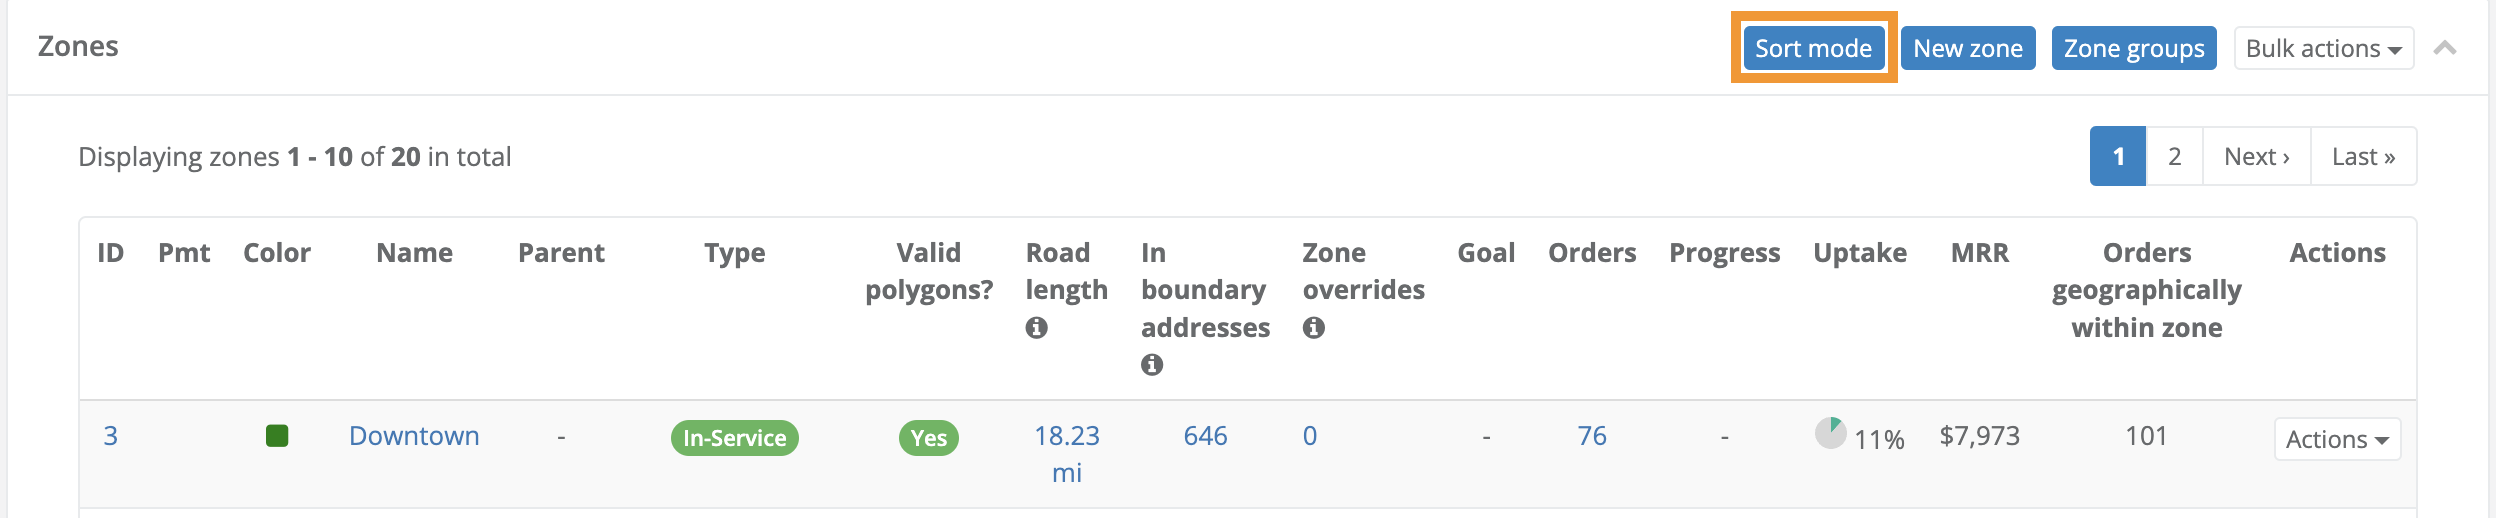Open the 76 orders link
This screenshot has width=2496, height=518.
click(x=1591, y=436)
